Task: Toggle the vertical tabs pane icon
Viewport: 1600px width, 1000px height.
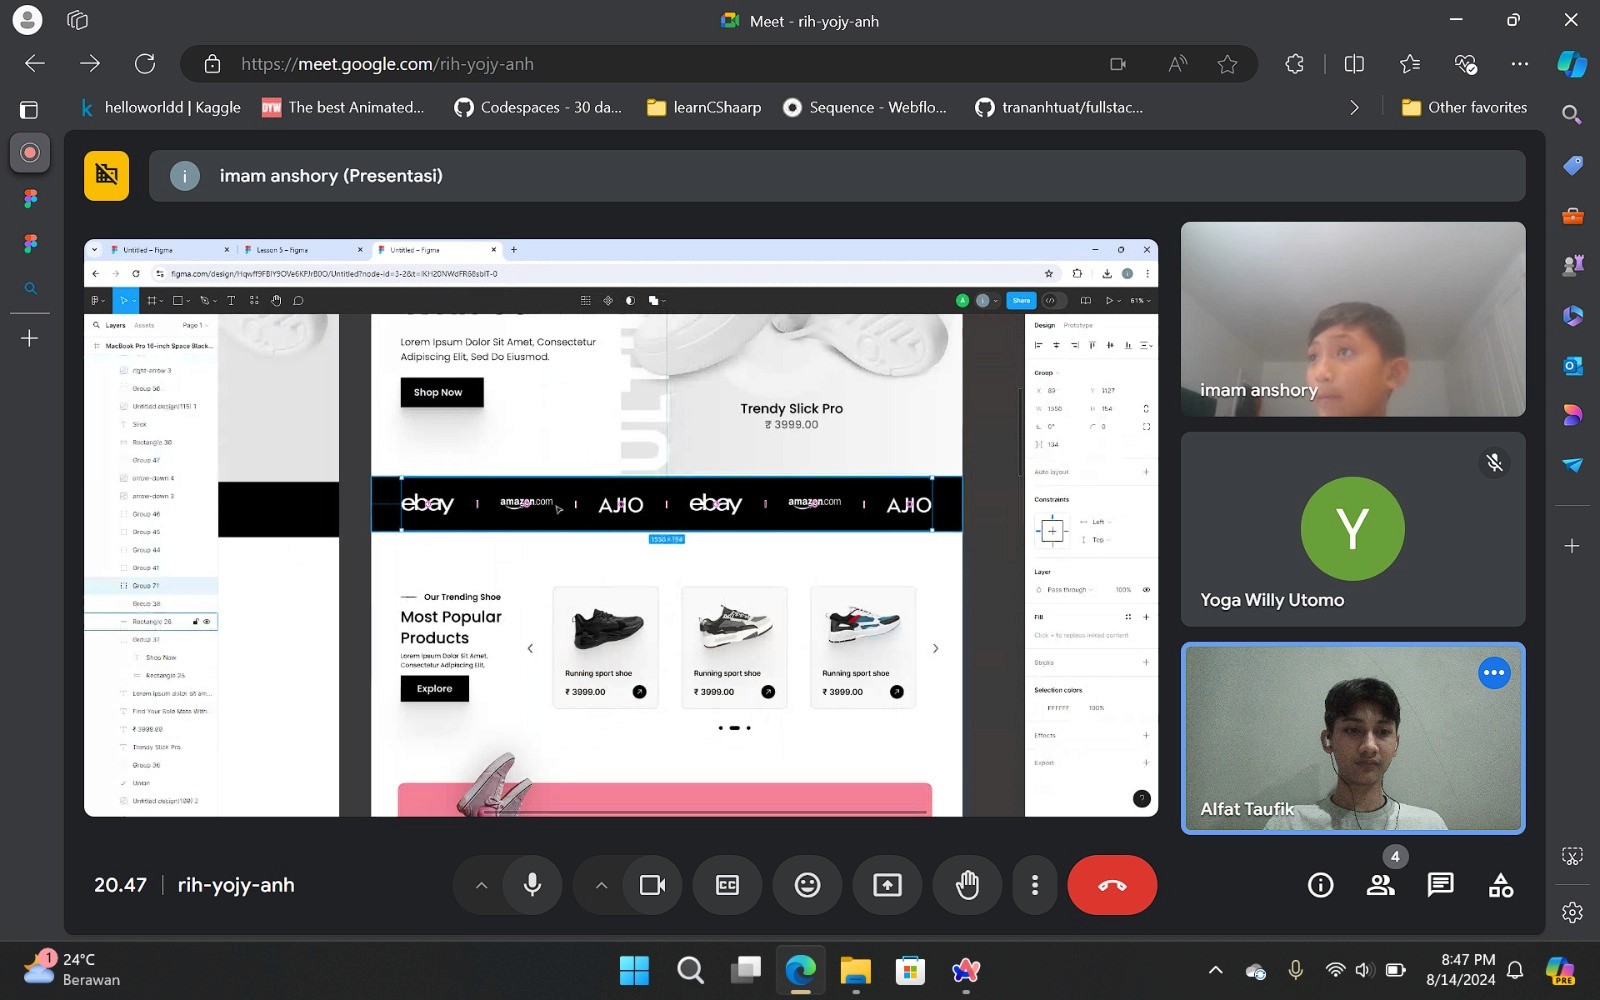Action: coord(29,109)
